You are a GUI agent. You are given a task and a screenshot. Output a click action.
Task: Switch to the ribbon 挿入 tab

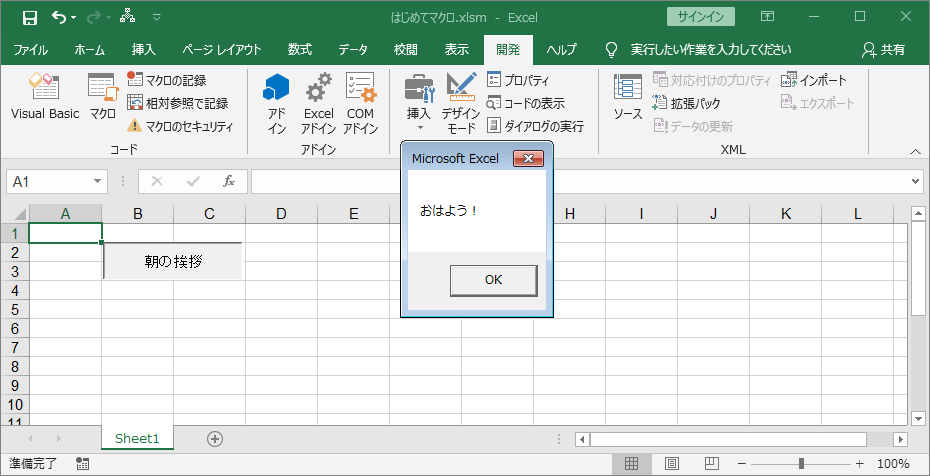pyautogui.click(x=144, y=50)
